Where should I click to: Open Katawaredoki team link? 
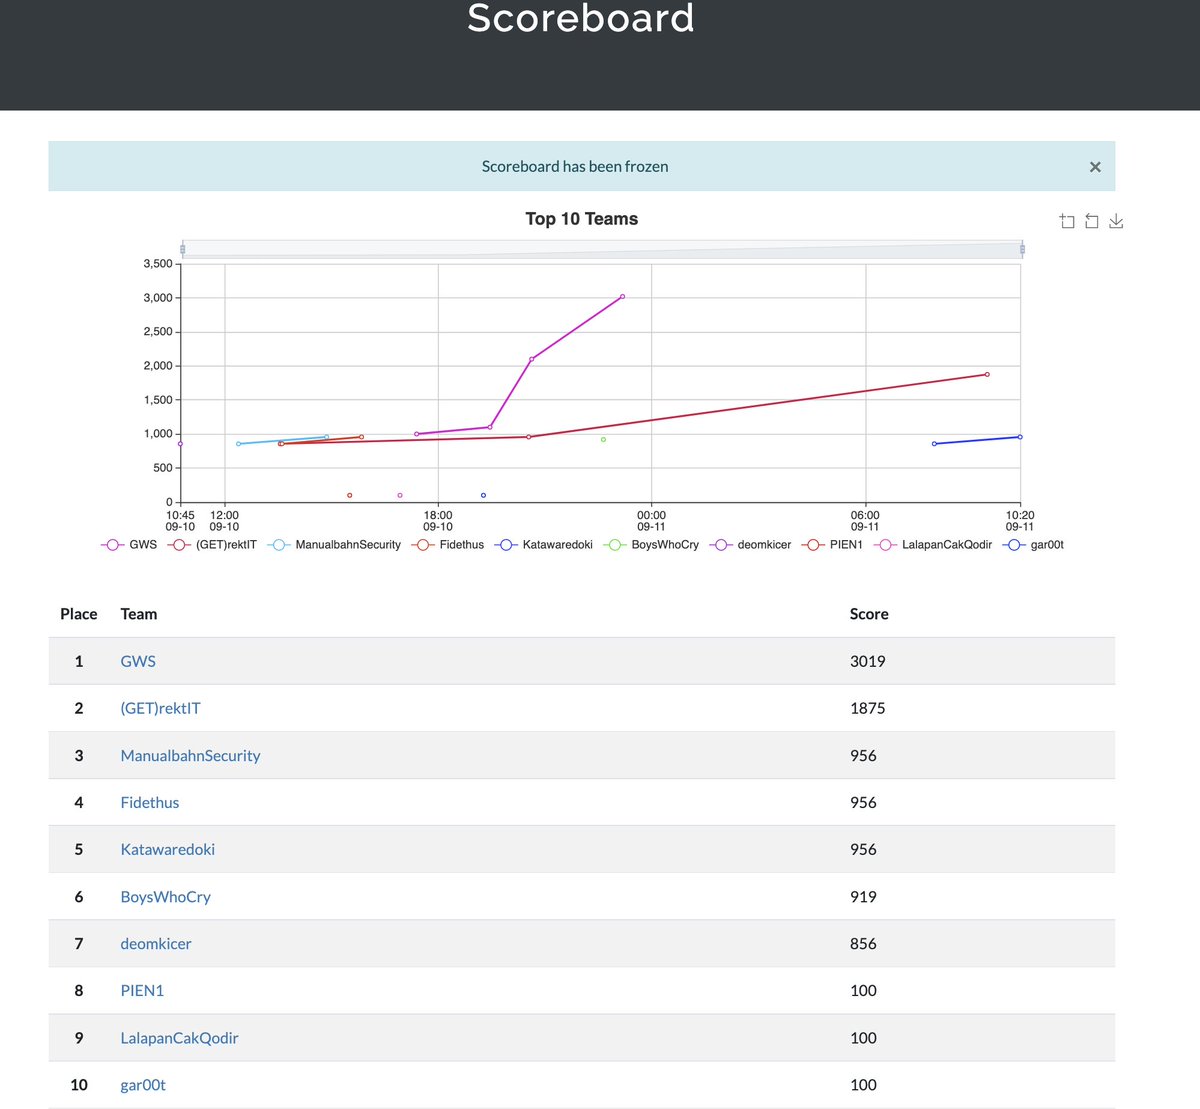coord(167,849)
